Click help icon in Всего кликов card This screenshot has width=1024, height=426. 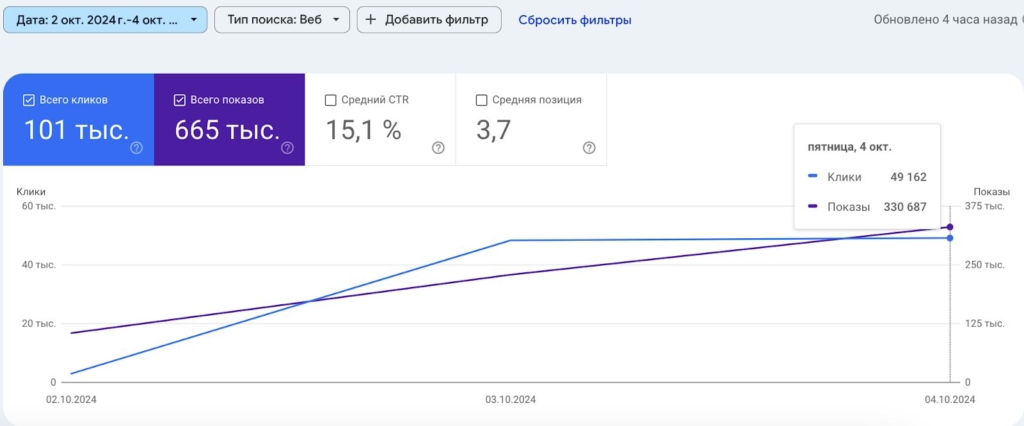136,148
